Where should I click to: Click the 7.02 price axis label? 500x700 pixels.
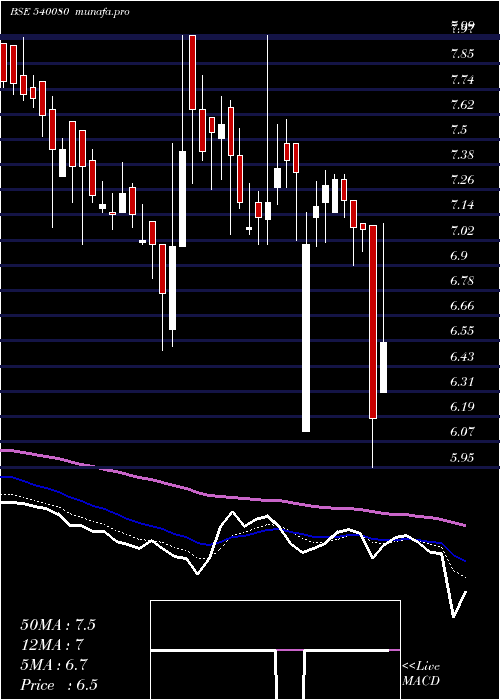(462, 230)
